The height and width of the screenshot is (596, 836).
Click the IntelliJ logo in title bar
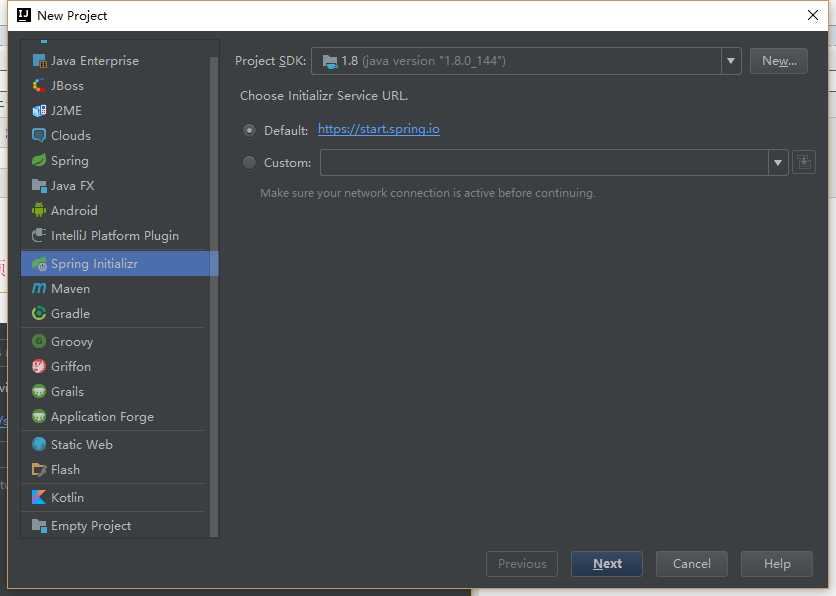click(x=24, y=15)
